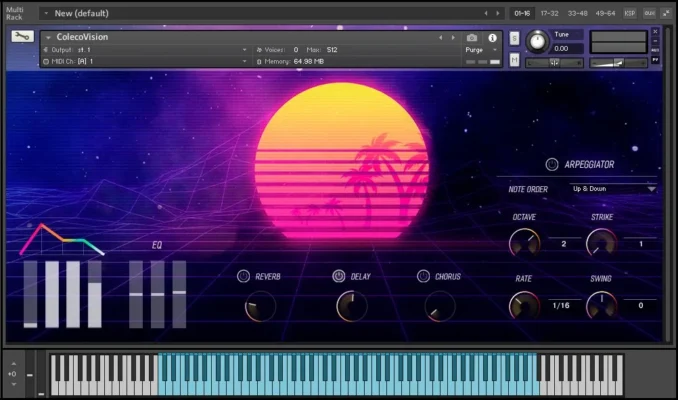Select the previous instrument arrow in the ColecoVision header

point(441,38)
